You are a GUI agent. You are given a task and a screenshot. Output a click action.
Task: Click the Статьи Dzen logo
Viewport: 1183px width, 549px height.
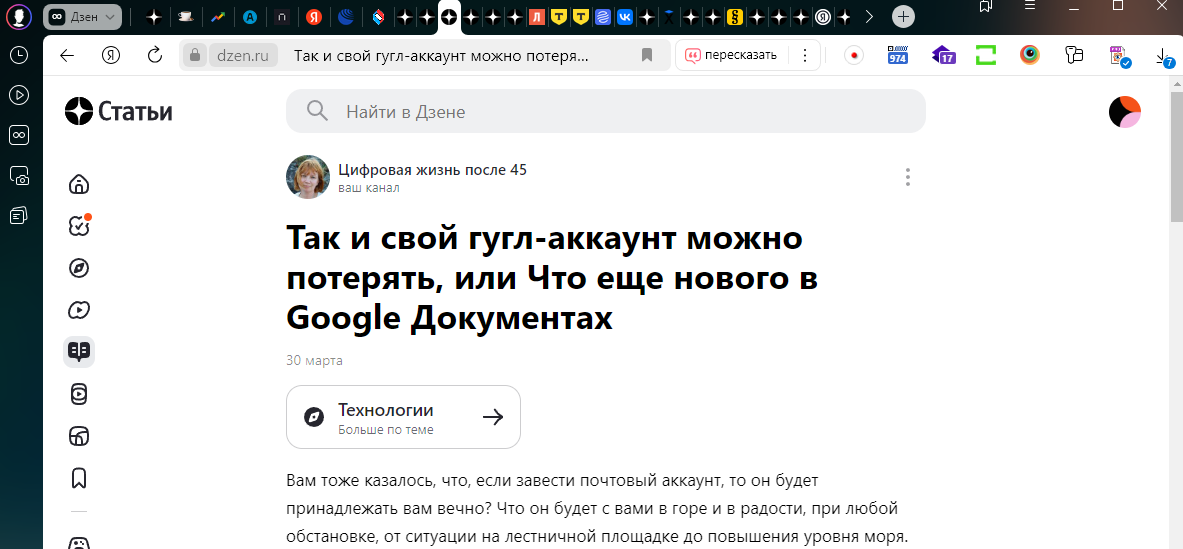click(x=118, y=112)
